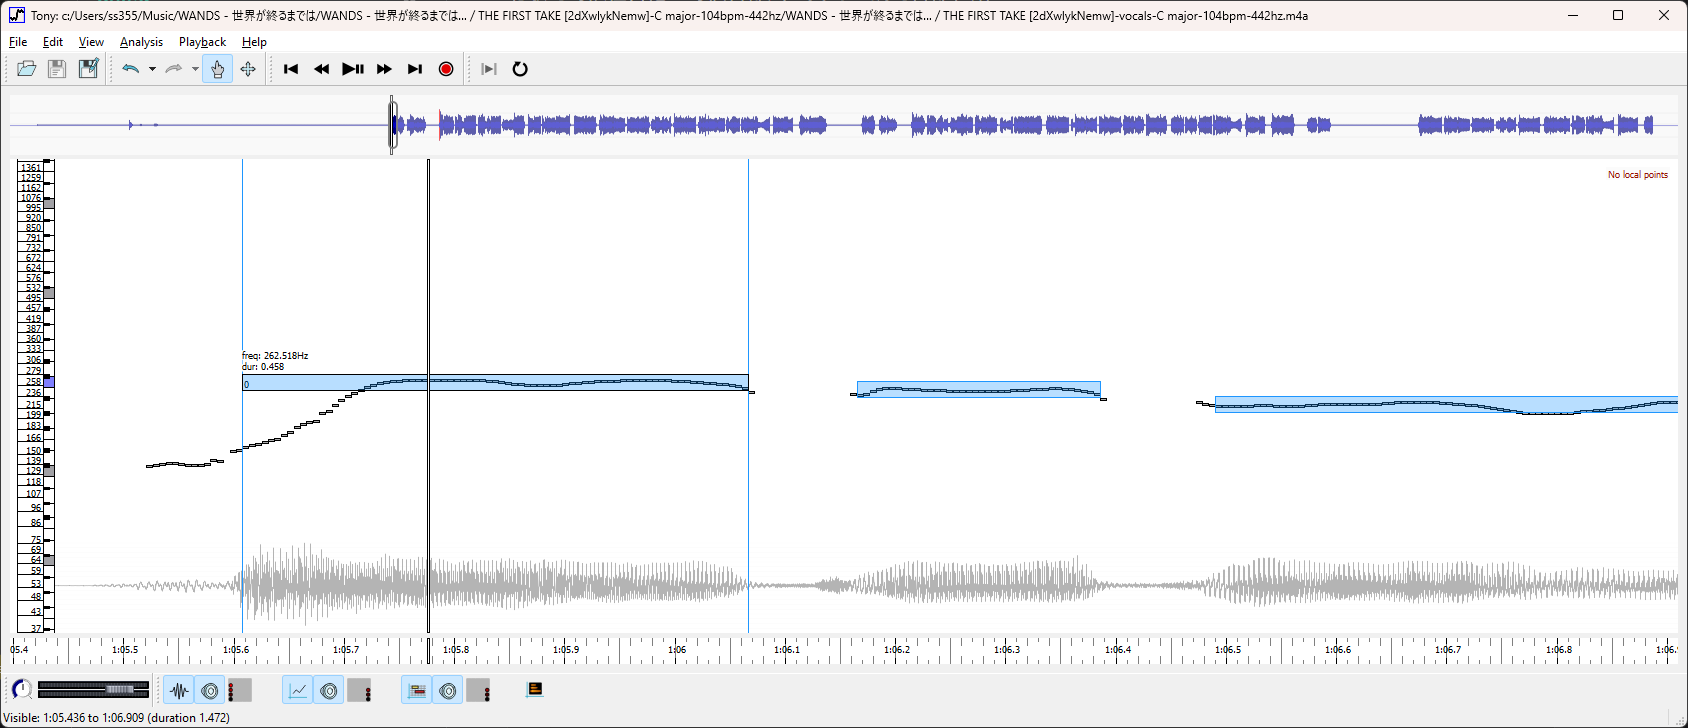Click the 'freq: 262.518Hz' label

(x=275, y=356)
